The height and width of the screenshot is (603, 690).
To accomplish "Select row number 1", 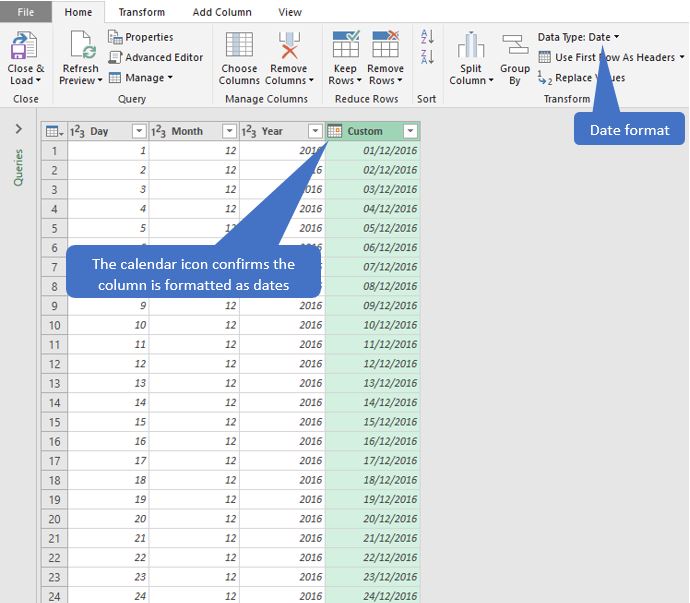I will (x=54, y=151).
